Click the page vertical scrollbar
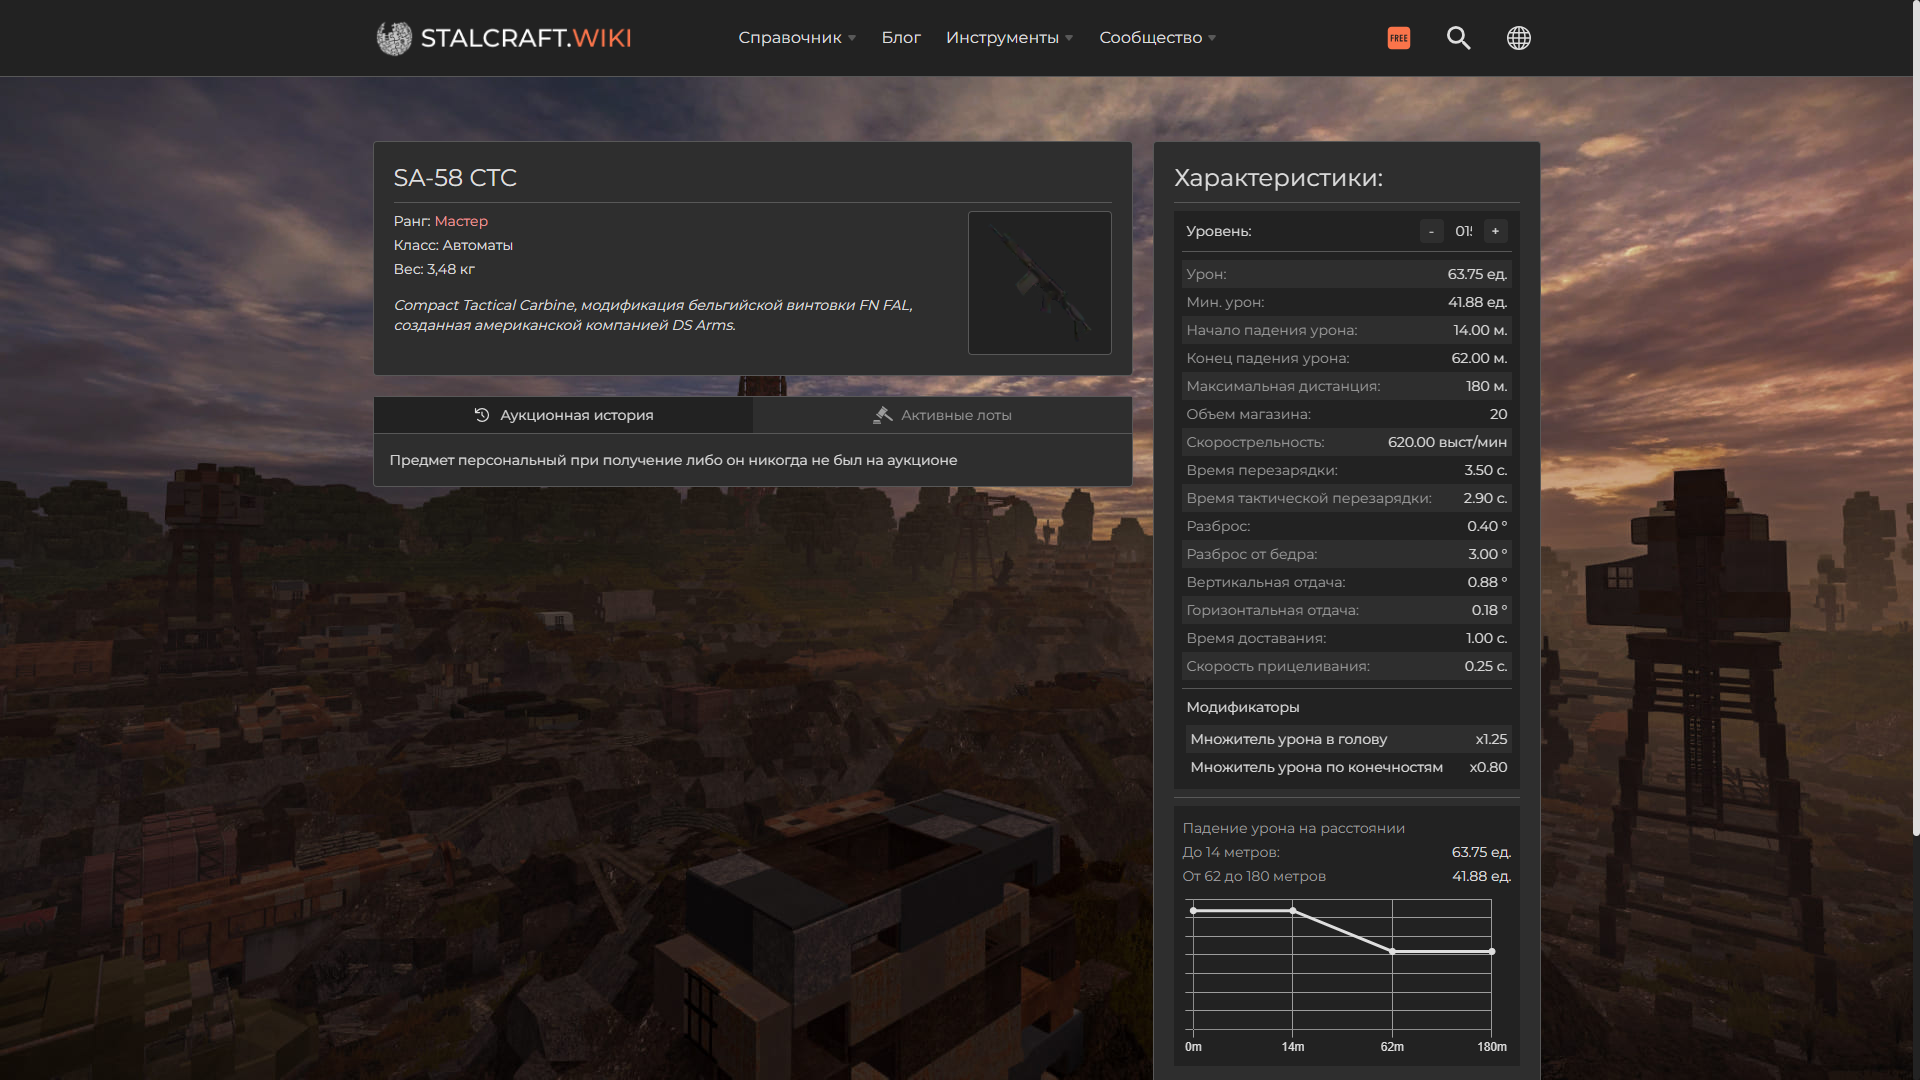 tap(1915, 418)
